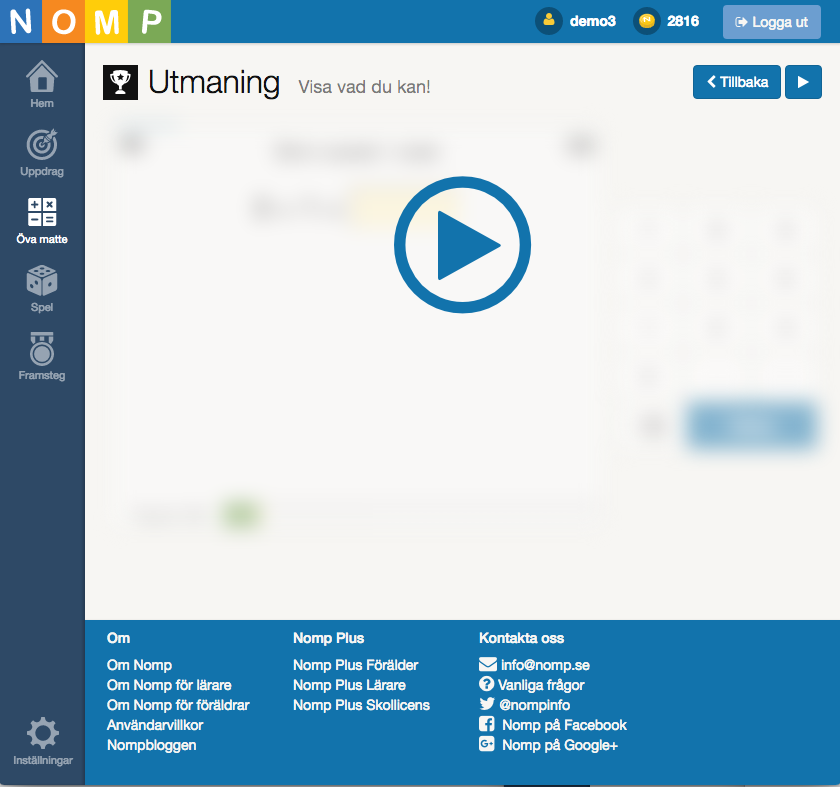Click the Google+ icon in footer
The width and height of the screenshot is (840, 787).
click(486, 744)
